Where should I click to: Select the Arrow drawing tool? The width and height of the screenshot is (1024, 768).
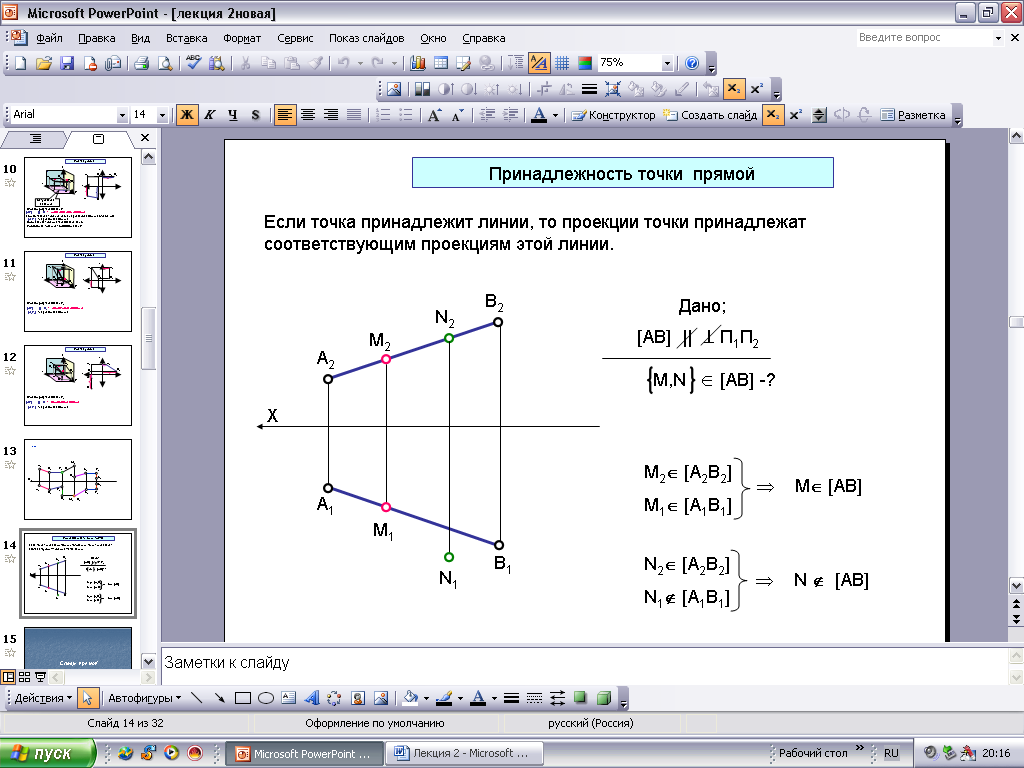pyautogui.click(x=219, y=698)
